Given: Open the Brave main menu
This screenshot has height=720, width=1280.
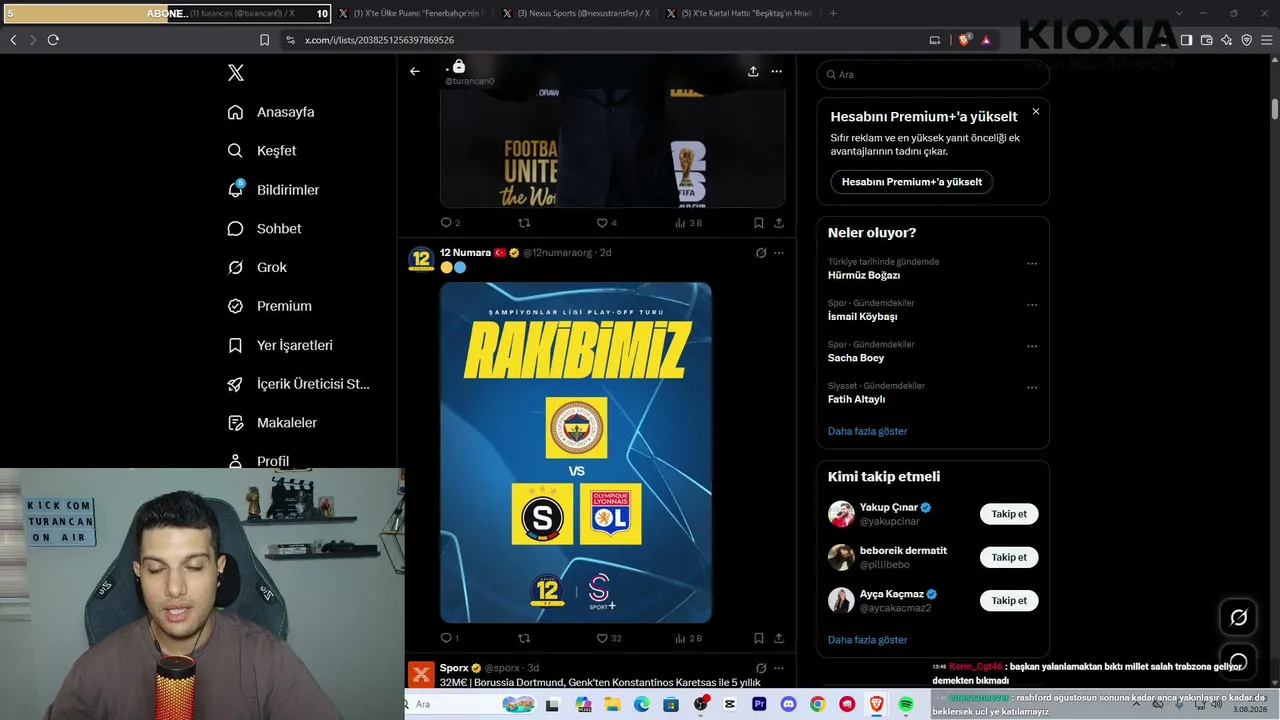Looking at the screenshot, I should click(1266, 40).
